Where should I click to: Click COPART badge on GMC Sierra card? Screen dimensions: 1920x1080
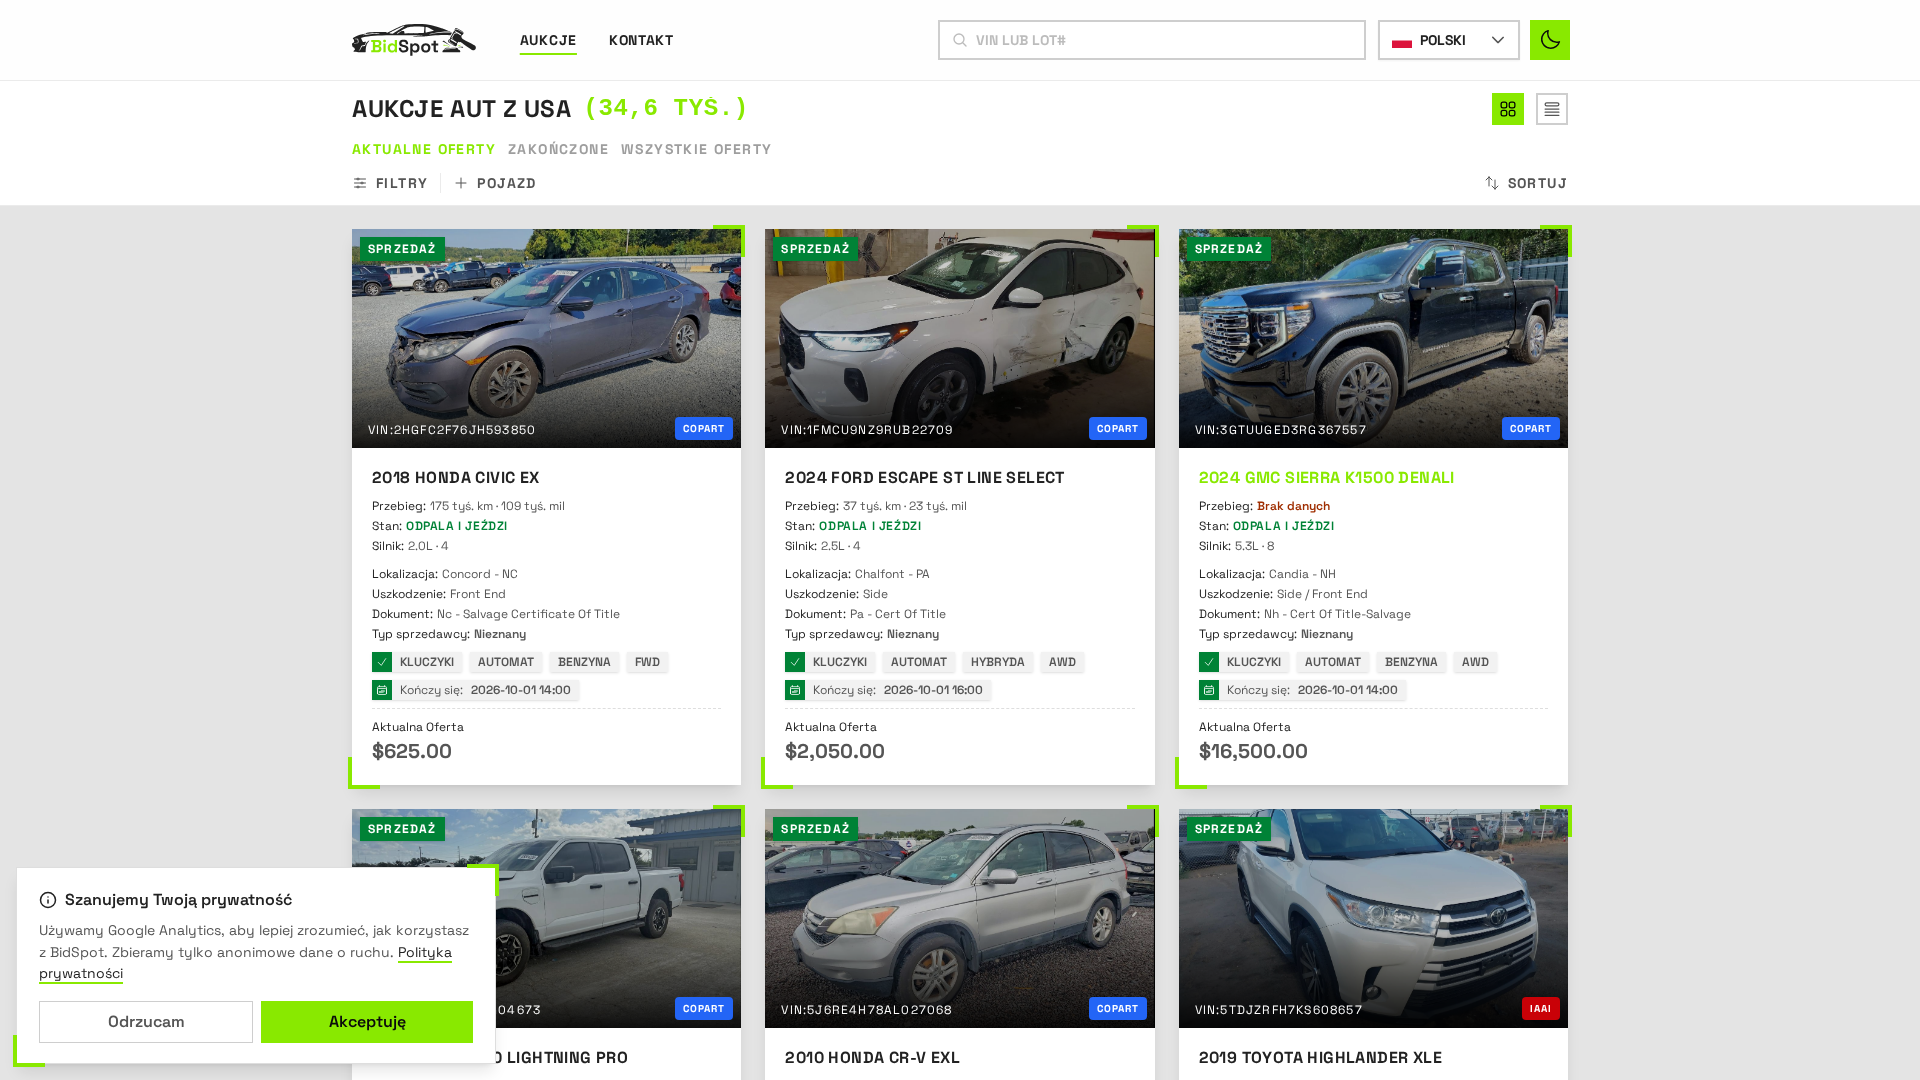click(1530, 429)
